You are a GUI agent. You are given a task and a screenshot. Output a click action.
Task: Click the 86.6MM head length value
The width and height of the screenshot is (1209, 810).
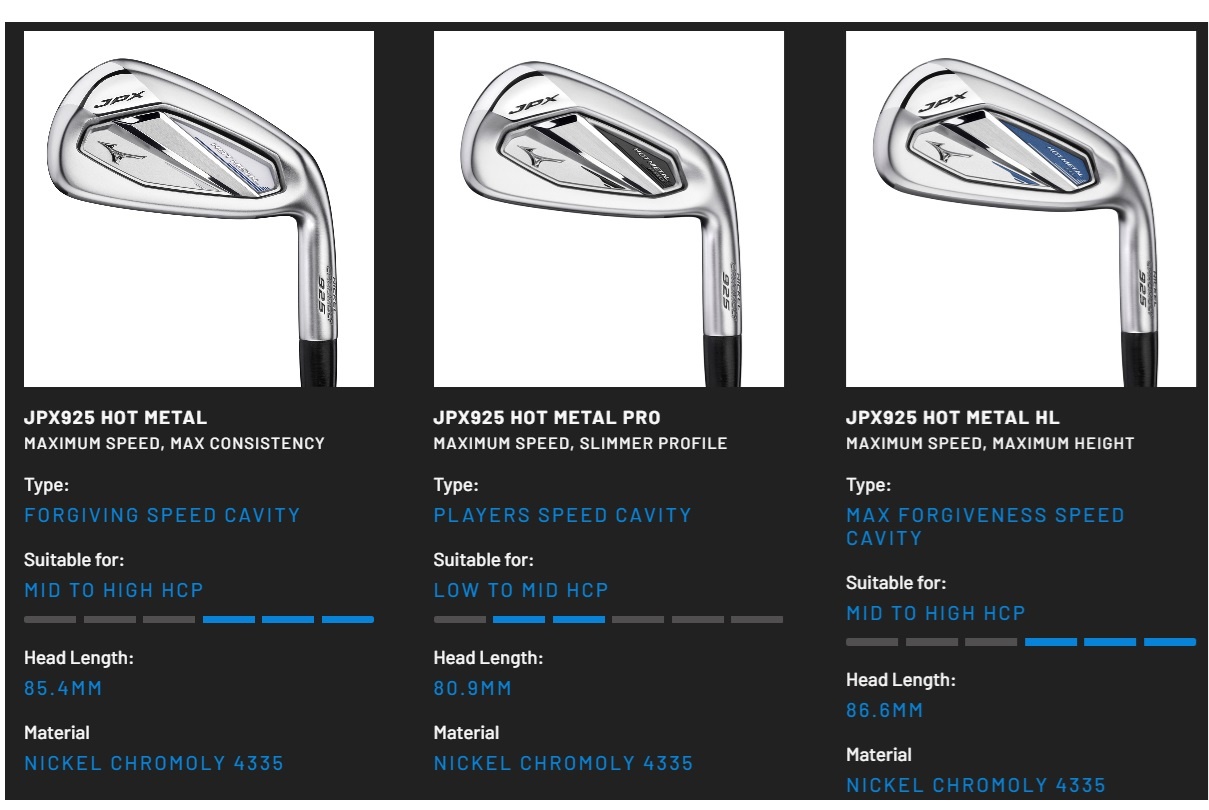(x=885, y=710)
